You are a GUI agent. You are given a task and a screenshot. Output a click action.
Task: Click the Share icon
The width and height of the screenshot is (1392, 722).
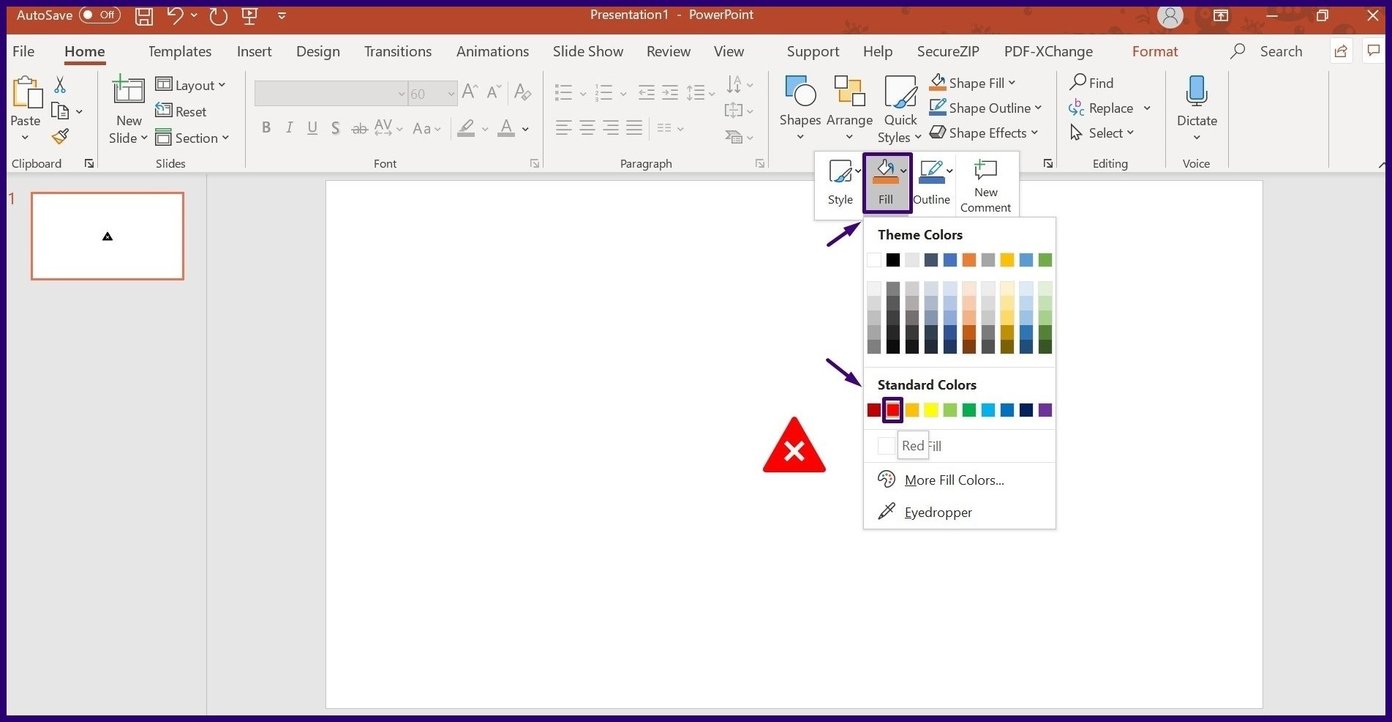[x=1341, y=52]
